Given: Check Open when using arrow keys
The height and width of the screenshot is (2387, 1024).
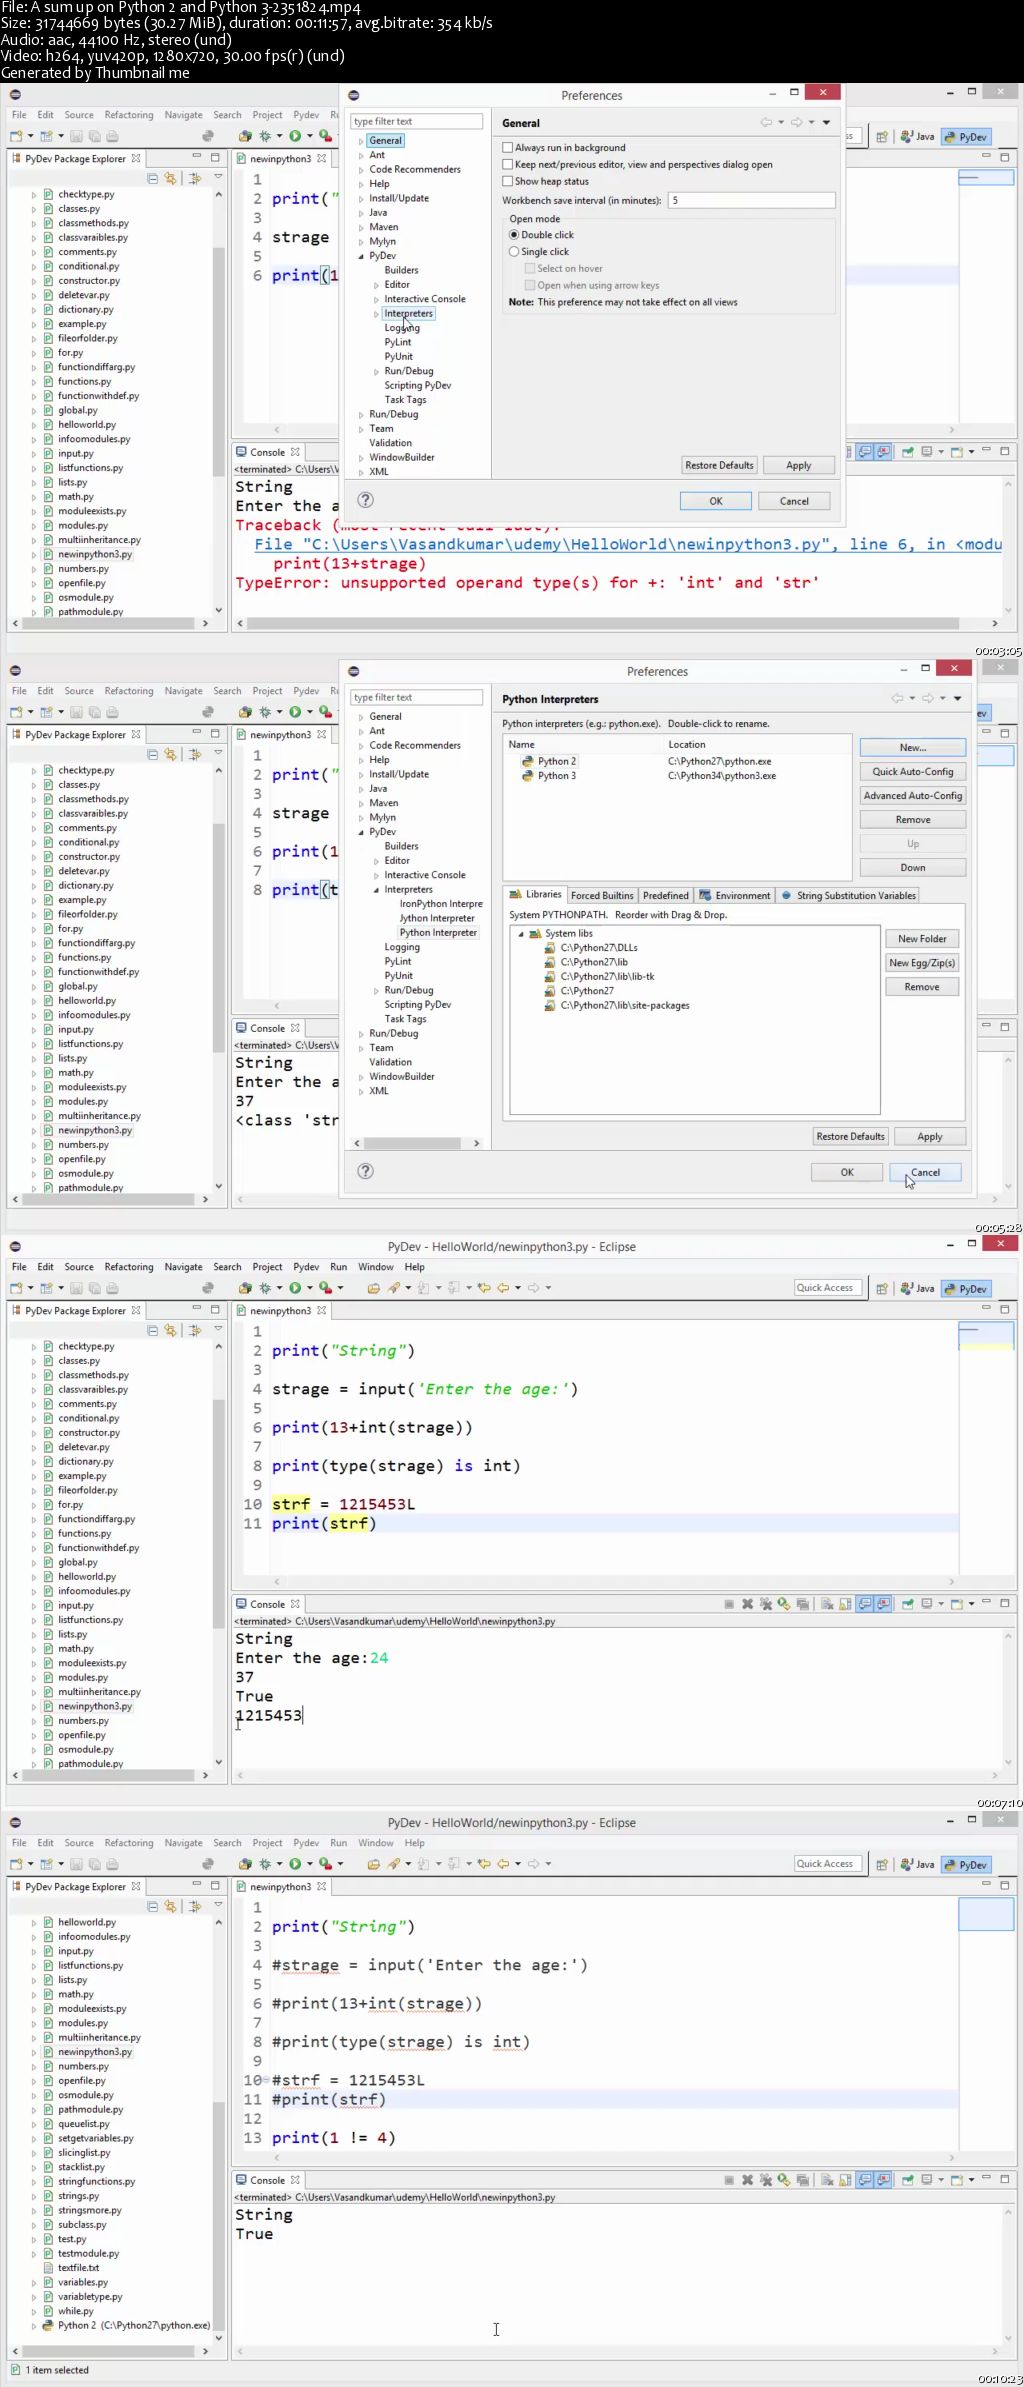Looking at the screenshot, I should [x=530, y=285].
